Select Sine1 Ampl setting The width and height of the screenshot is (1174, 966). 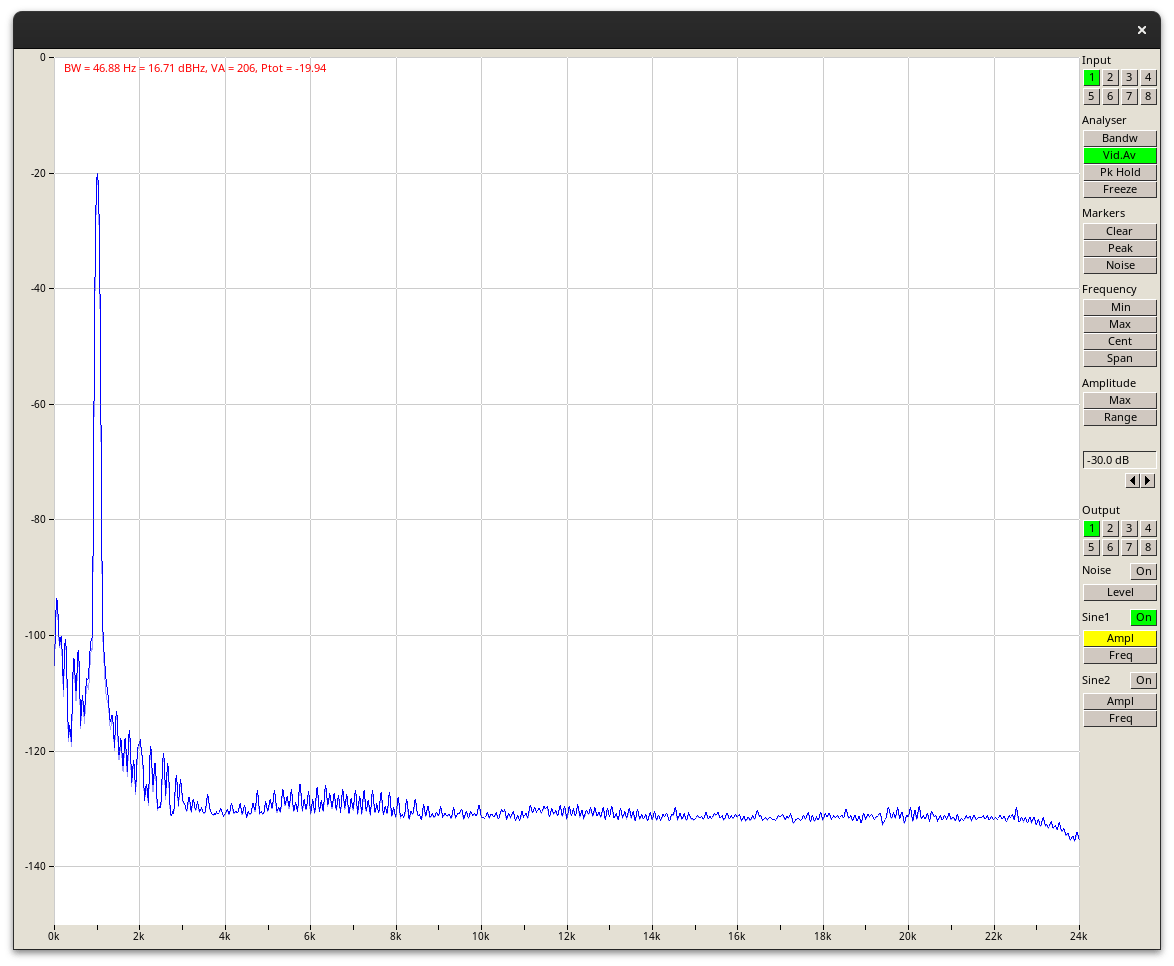1120,639
